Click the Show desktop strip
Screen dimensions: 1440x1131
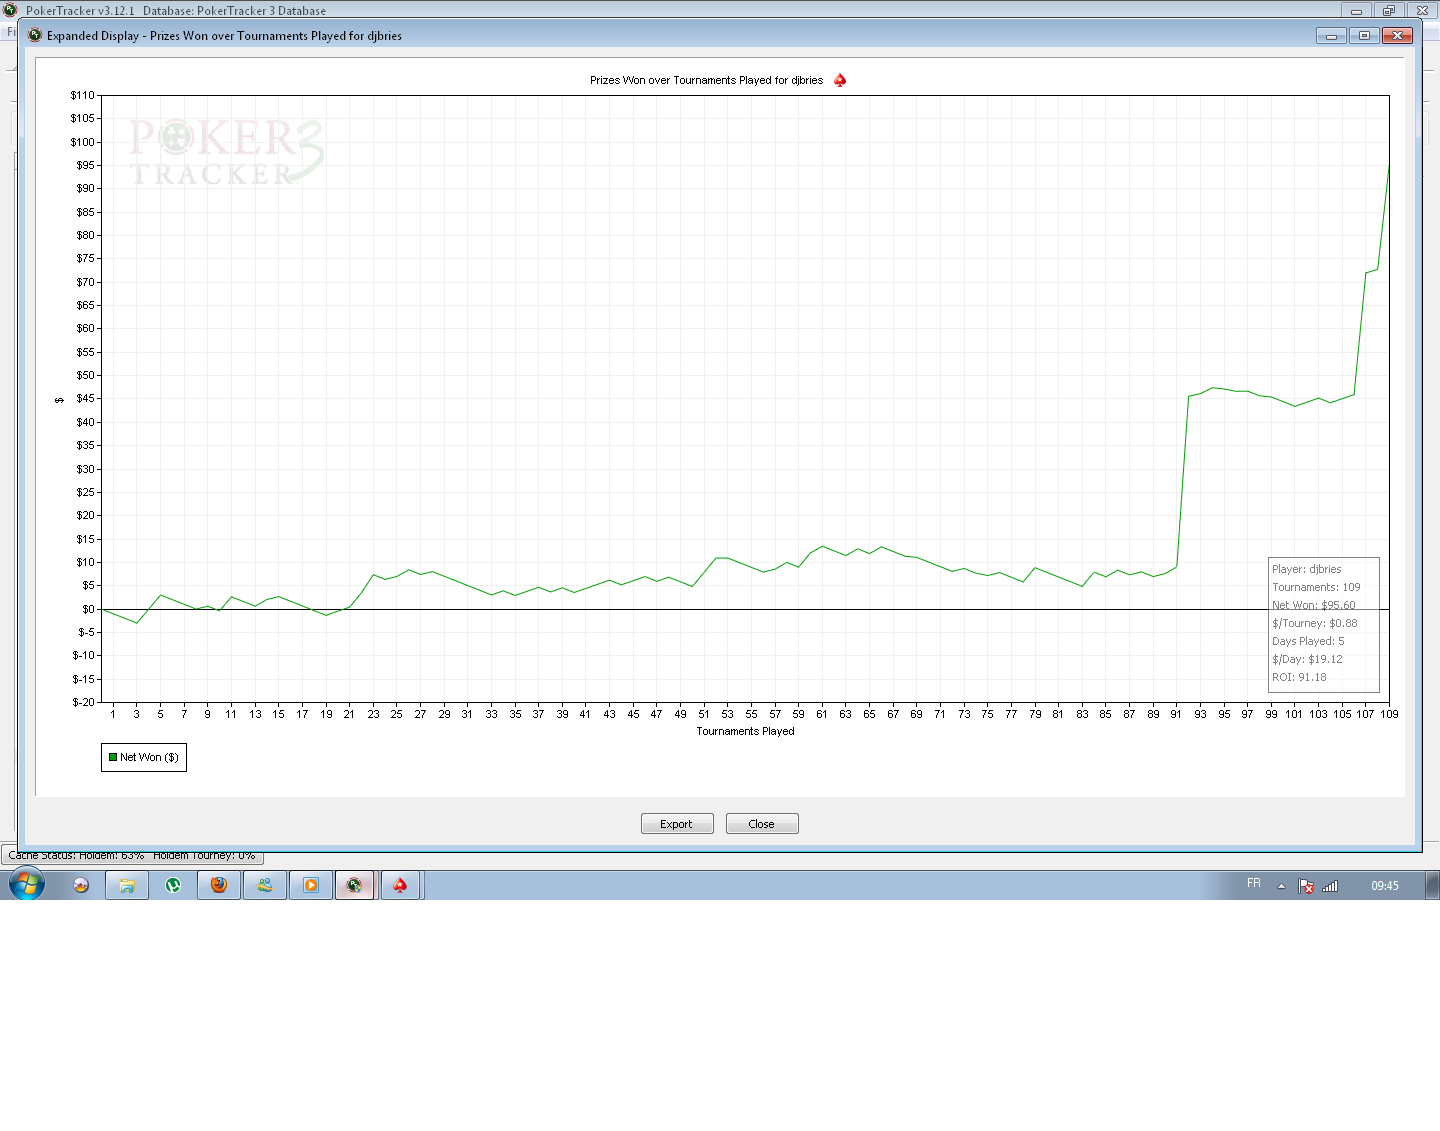[x=1433, y=885]
